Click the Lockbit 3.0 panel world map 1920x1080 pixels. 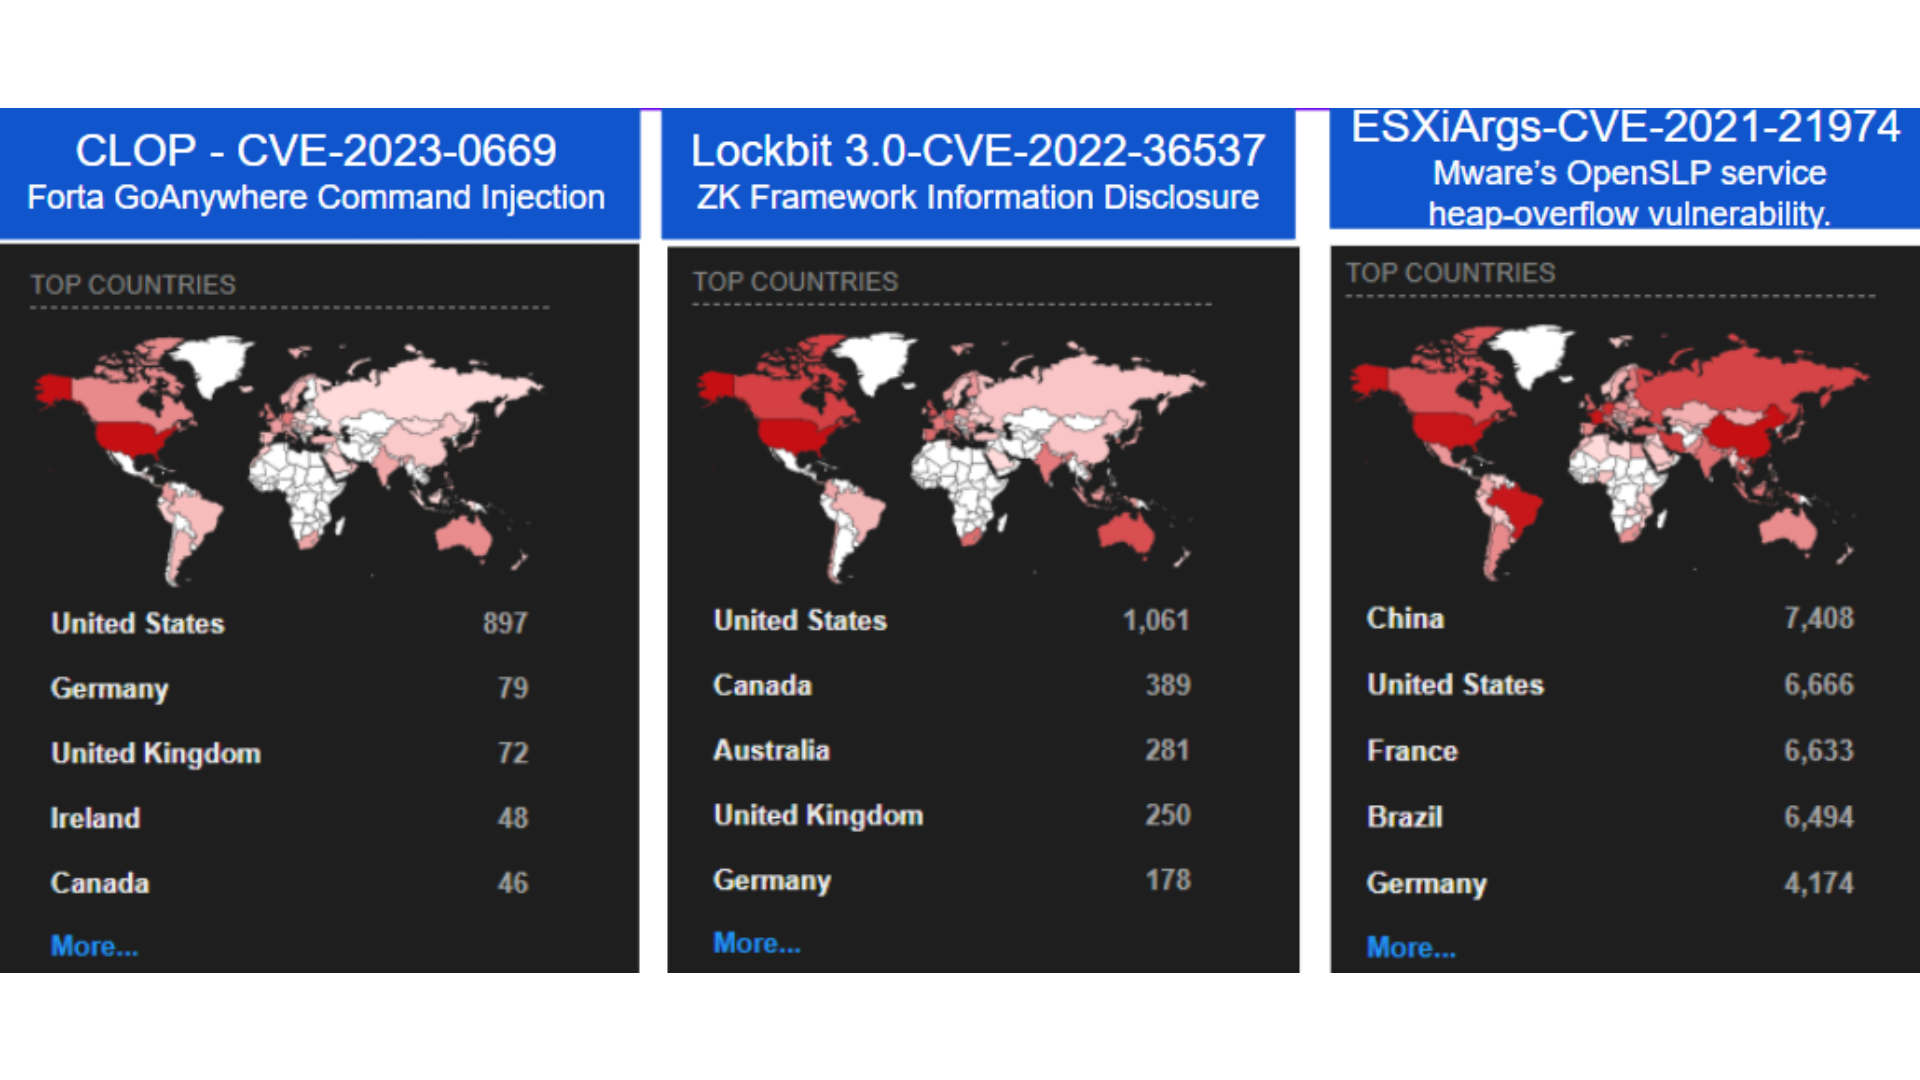[952, 458]
